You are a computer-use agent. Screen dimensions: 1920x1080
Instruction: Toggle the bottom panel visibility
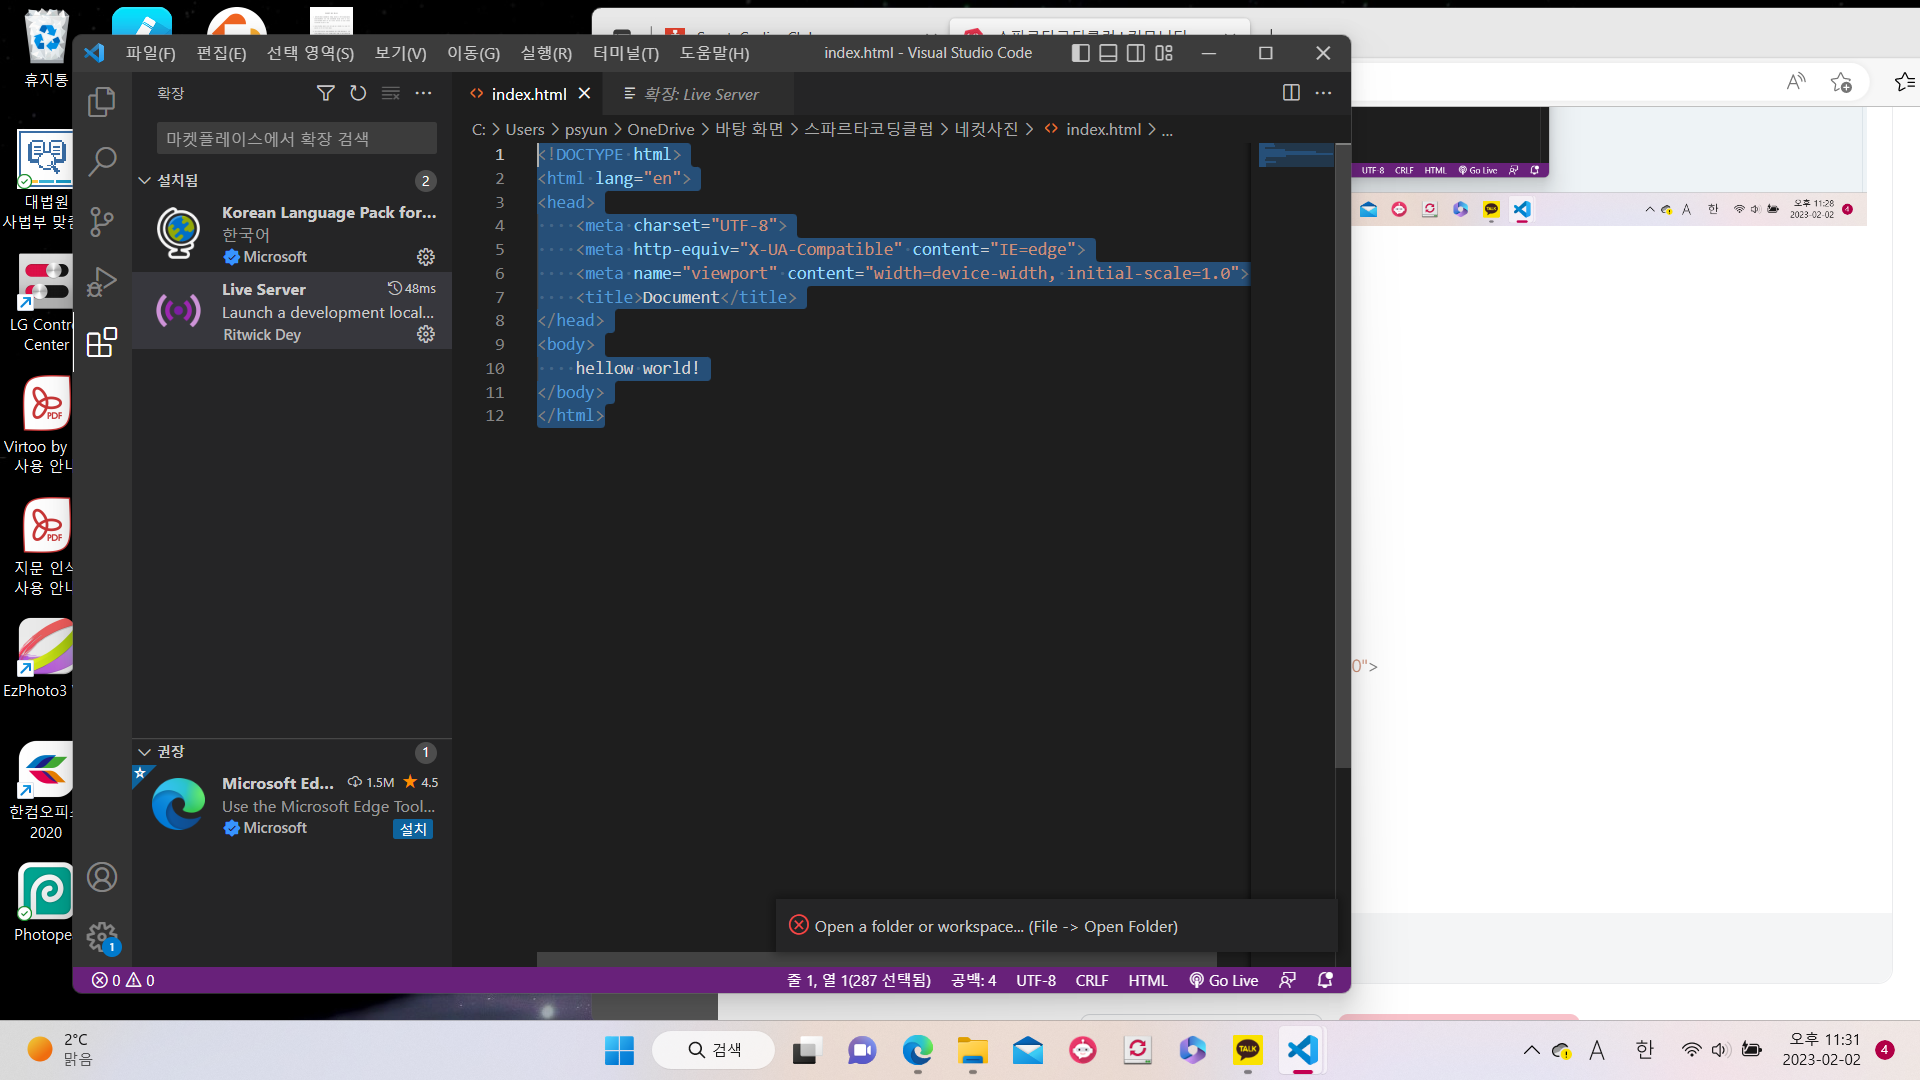point(1108,53)
